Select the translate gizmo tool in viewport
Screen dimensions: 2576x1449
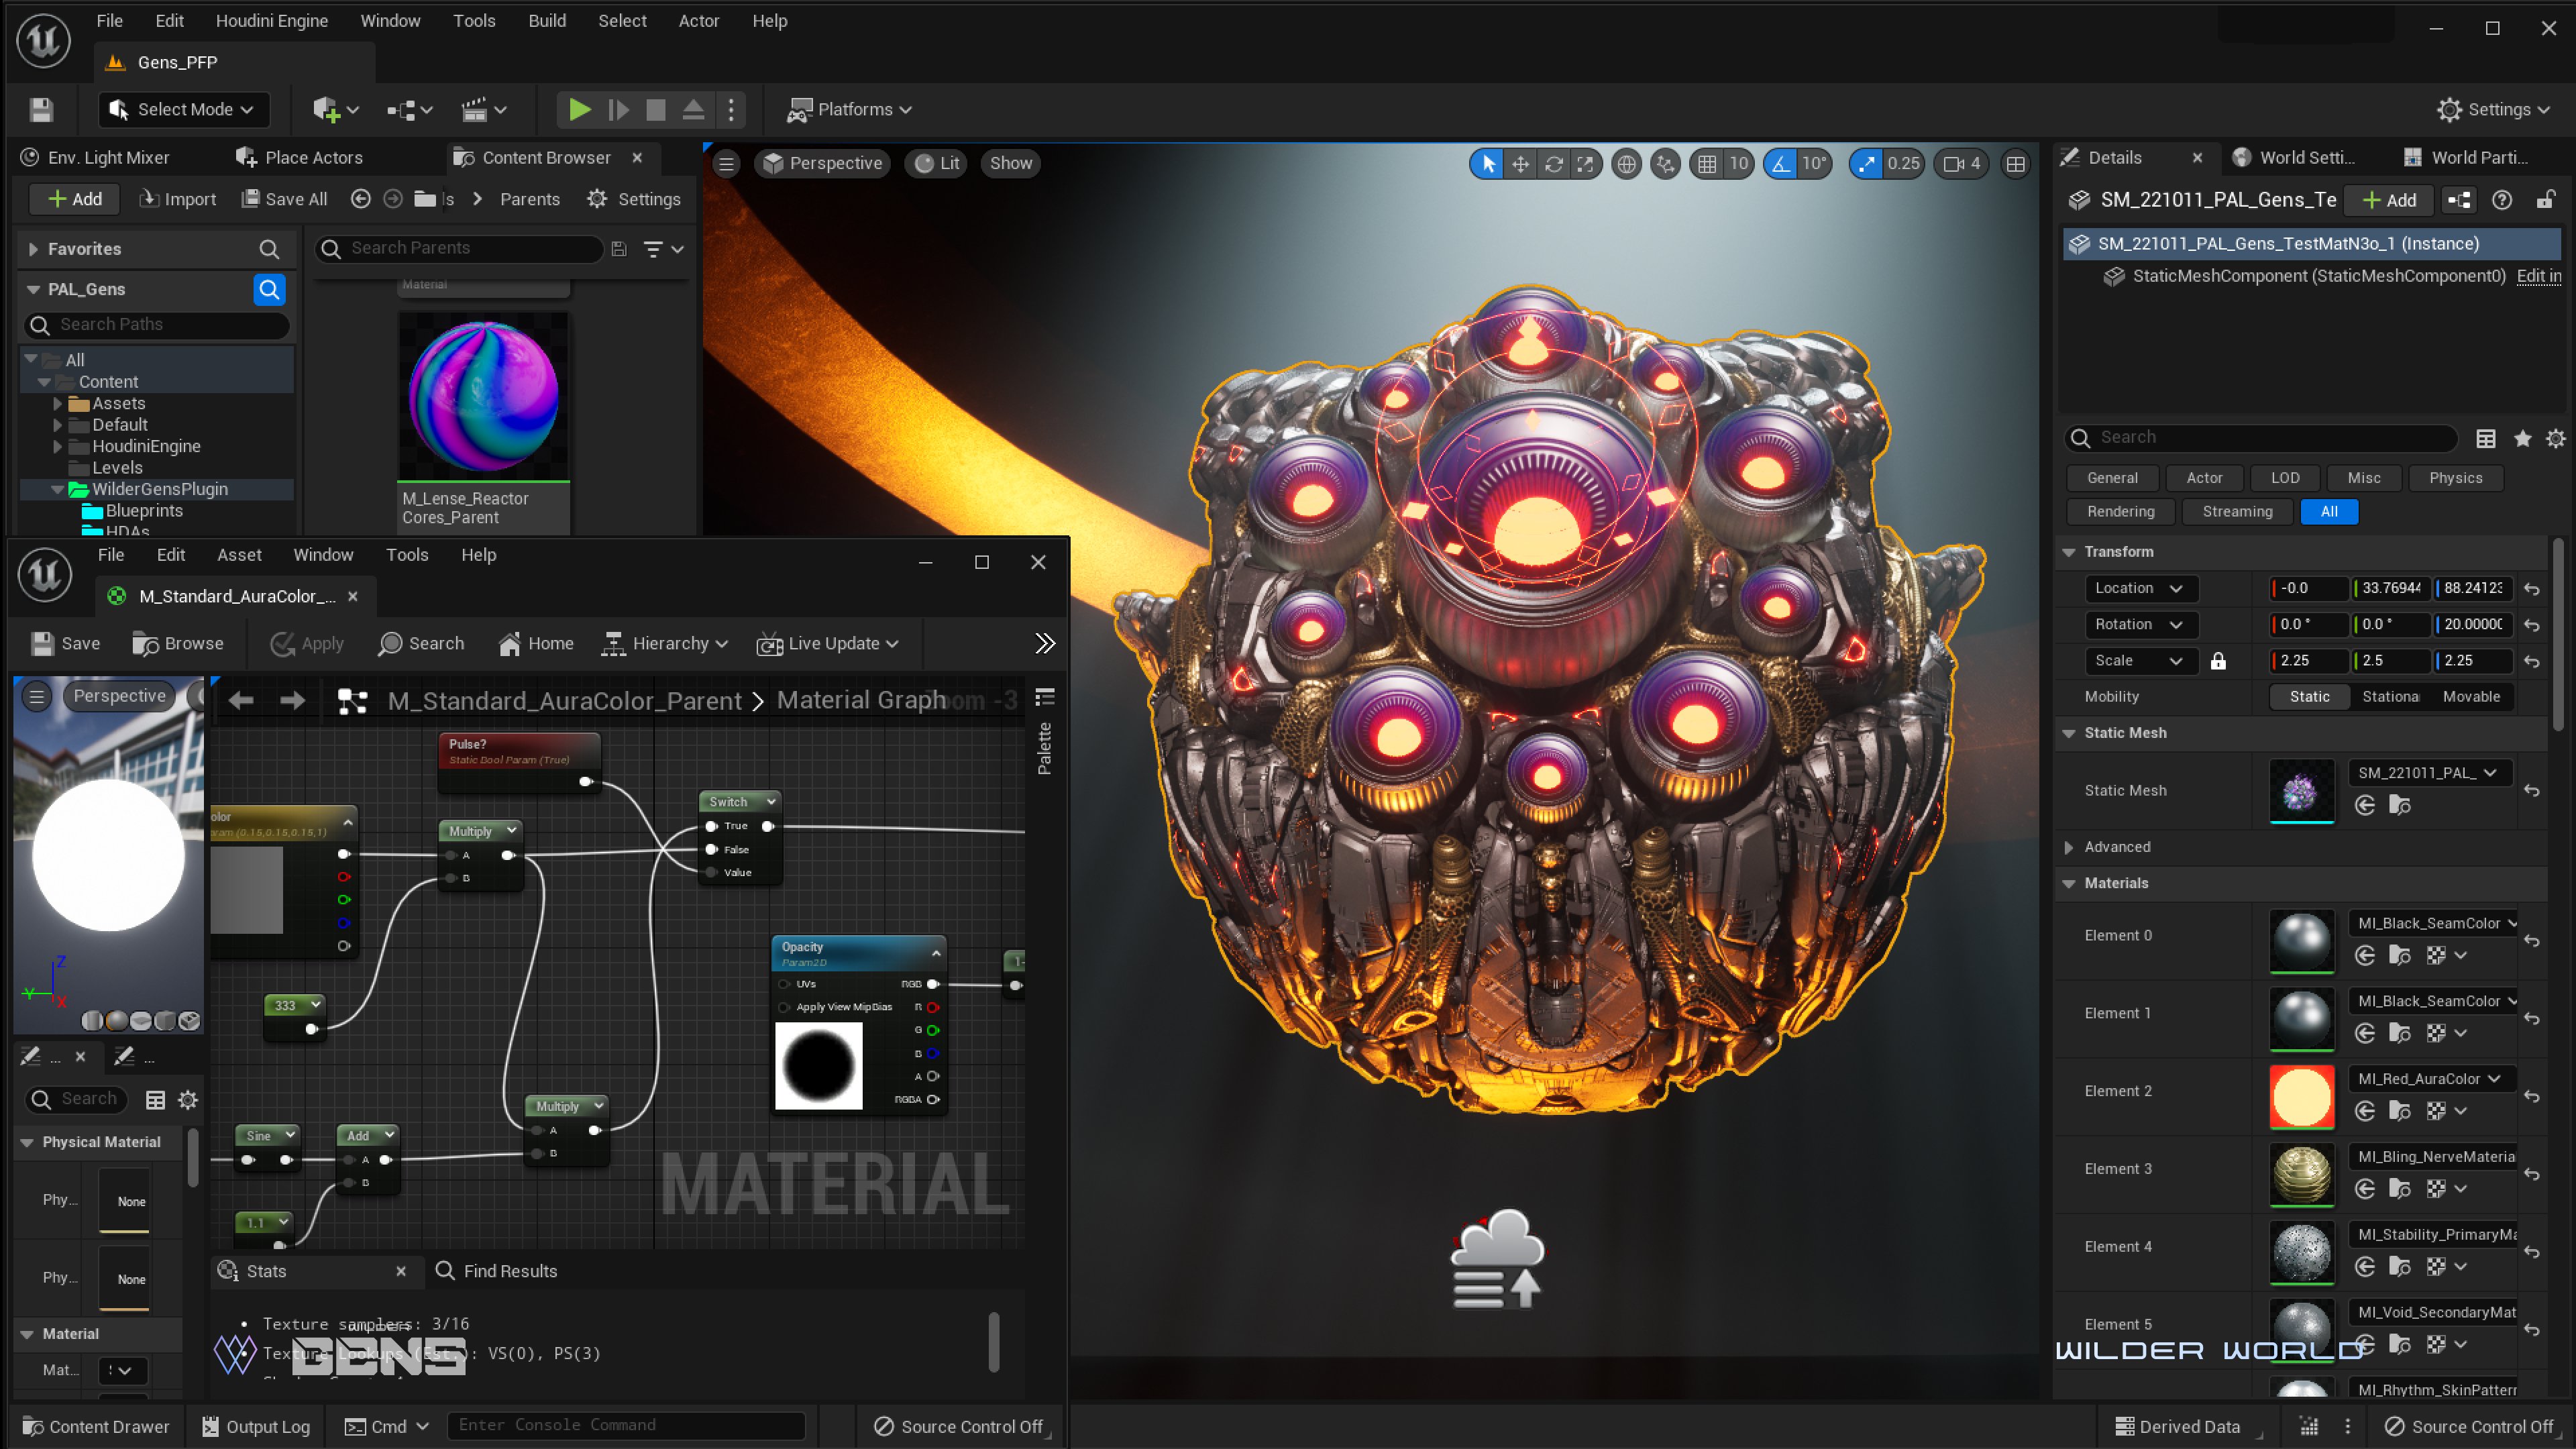(x=1520, y=164)
